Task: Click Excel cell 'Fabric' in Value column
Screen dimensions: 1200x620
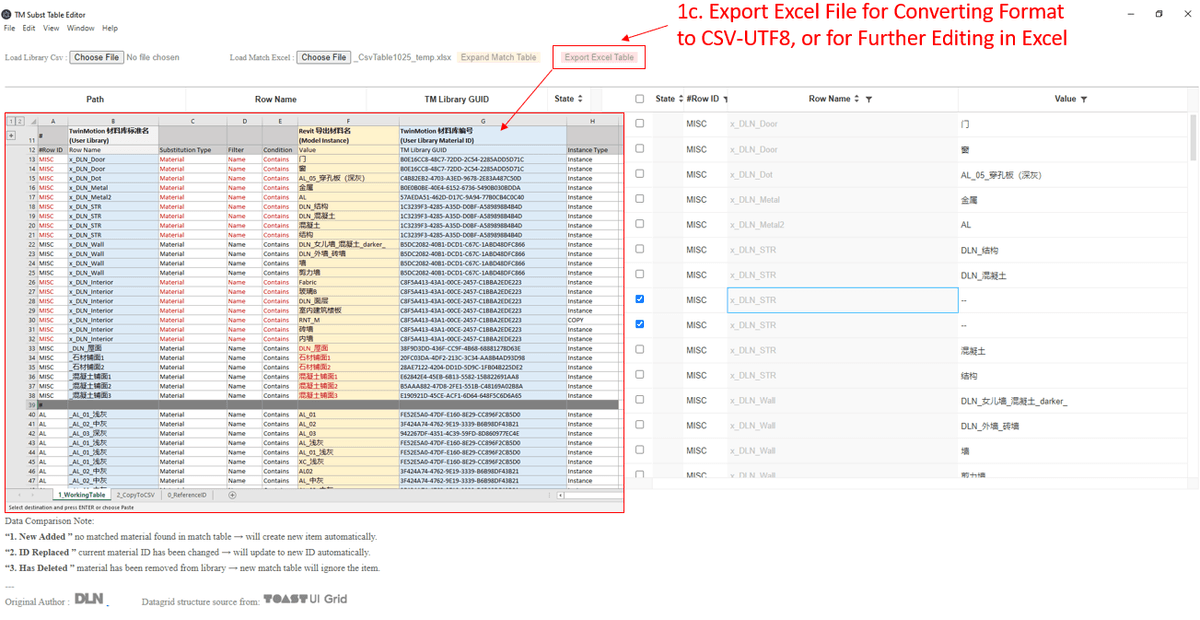Action: 348,282
